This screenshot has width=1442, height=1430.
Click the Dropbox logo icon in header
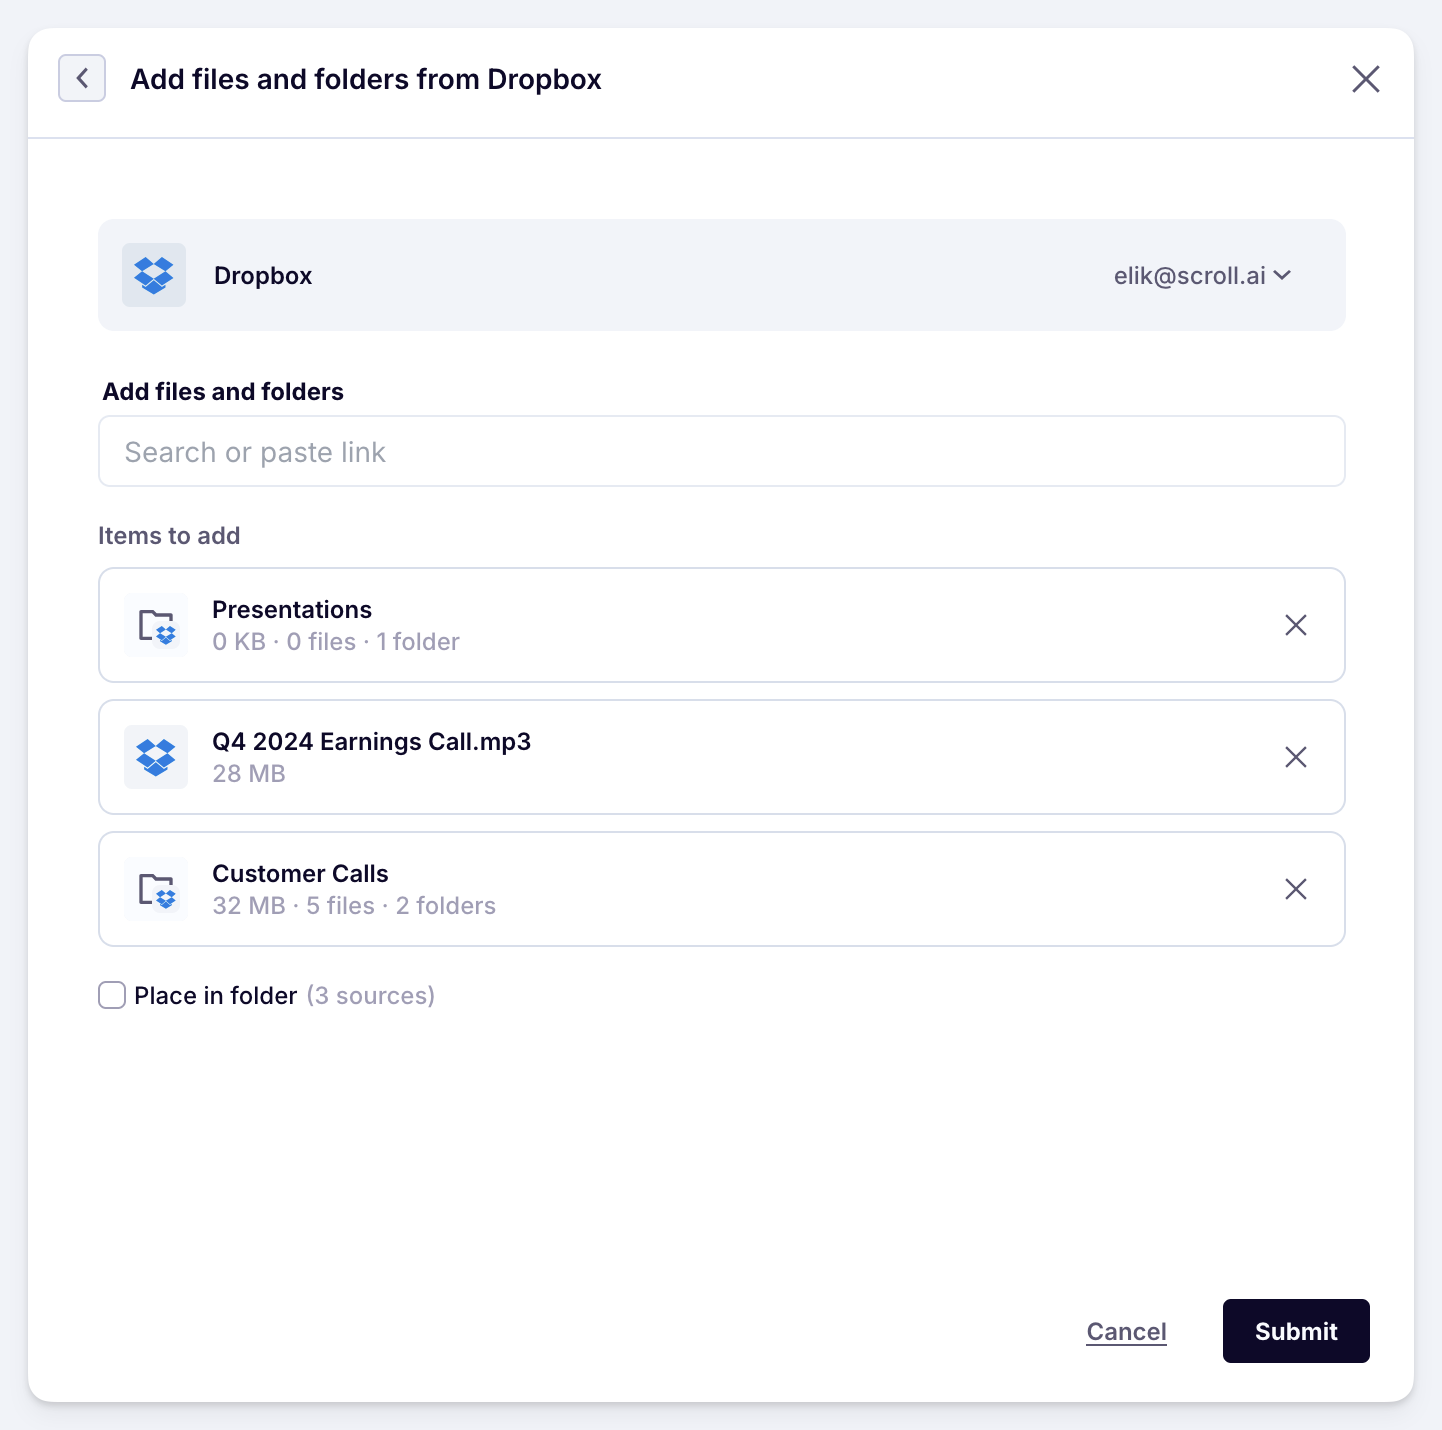coord(154,275)
